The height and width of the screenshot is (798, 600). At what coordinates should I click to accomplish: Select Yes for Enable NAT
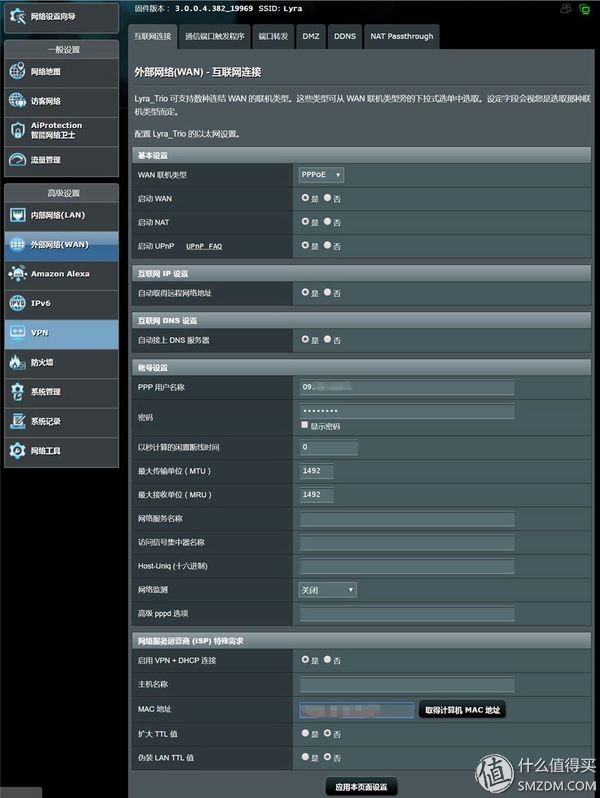305,221
